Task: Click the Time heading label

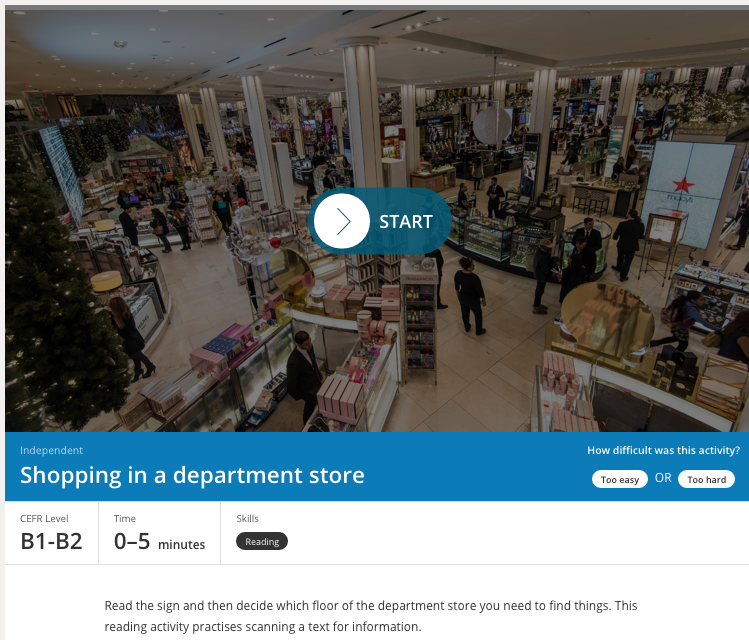Action: pos(125,518)
